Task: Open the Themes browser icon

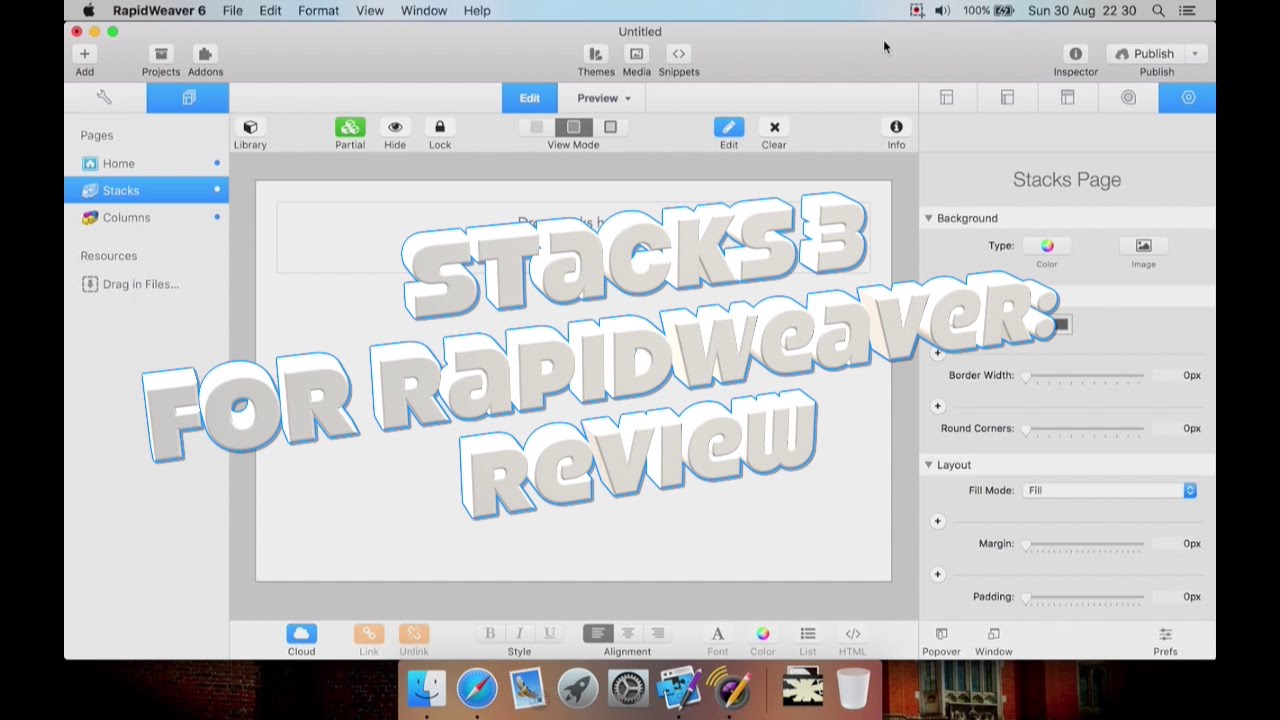Action: 596,54
